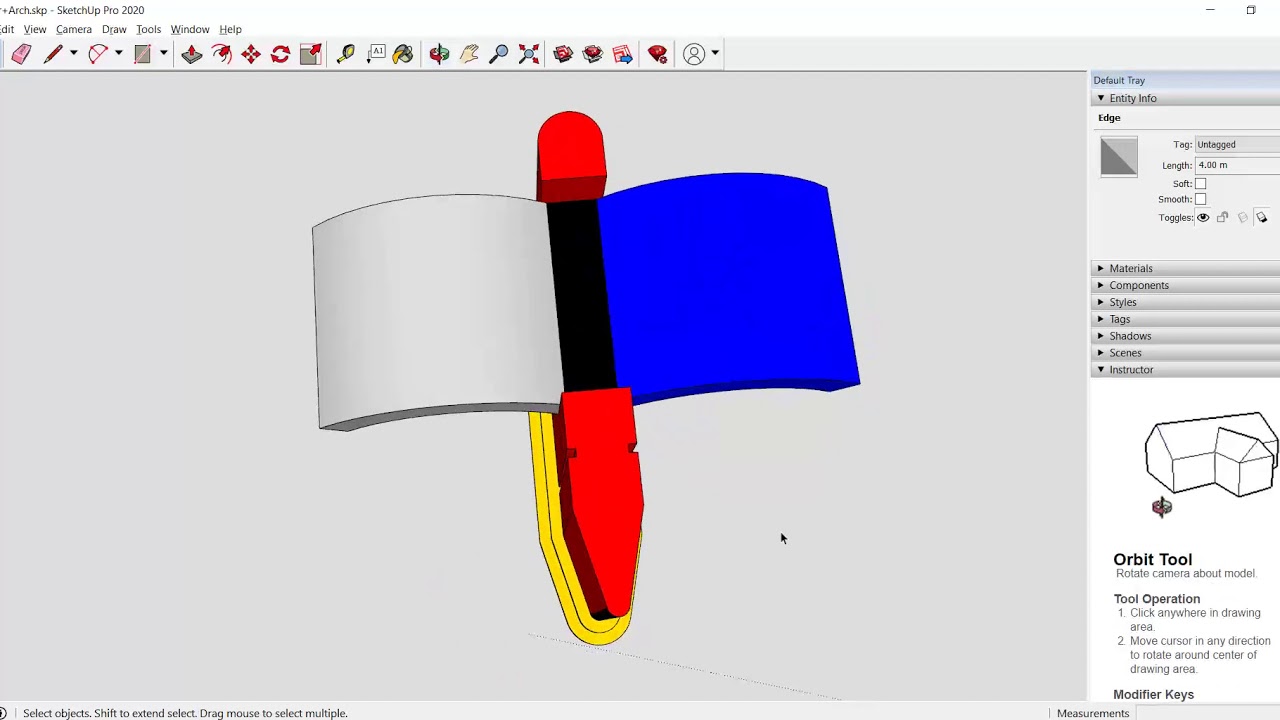Open the Line tool dropdown arrow

pyautogui.click(x=73, y=54)
